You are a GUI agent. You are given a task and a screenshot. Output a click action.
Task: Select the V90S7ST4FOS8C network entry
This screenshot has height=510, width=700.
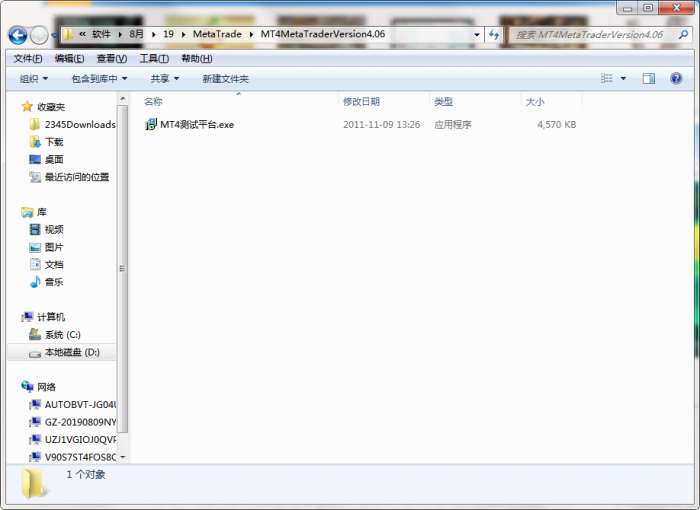click(72, 457)
